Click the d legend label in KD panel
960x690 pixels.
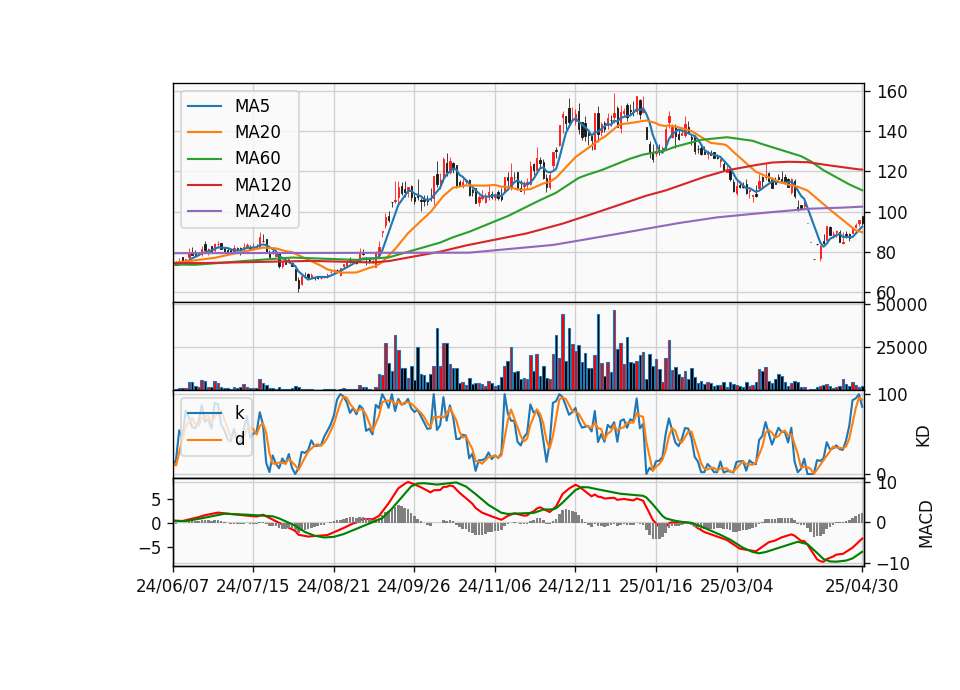click(240, 439)
